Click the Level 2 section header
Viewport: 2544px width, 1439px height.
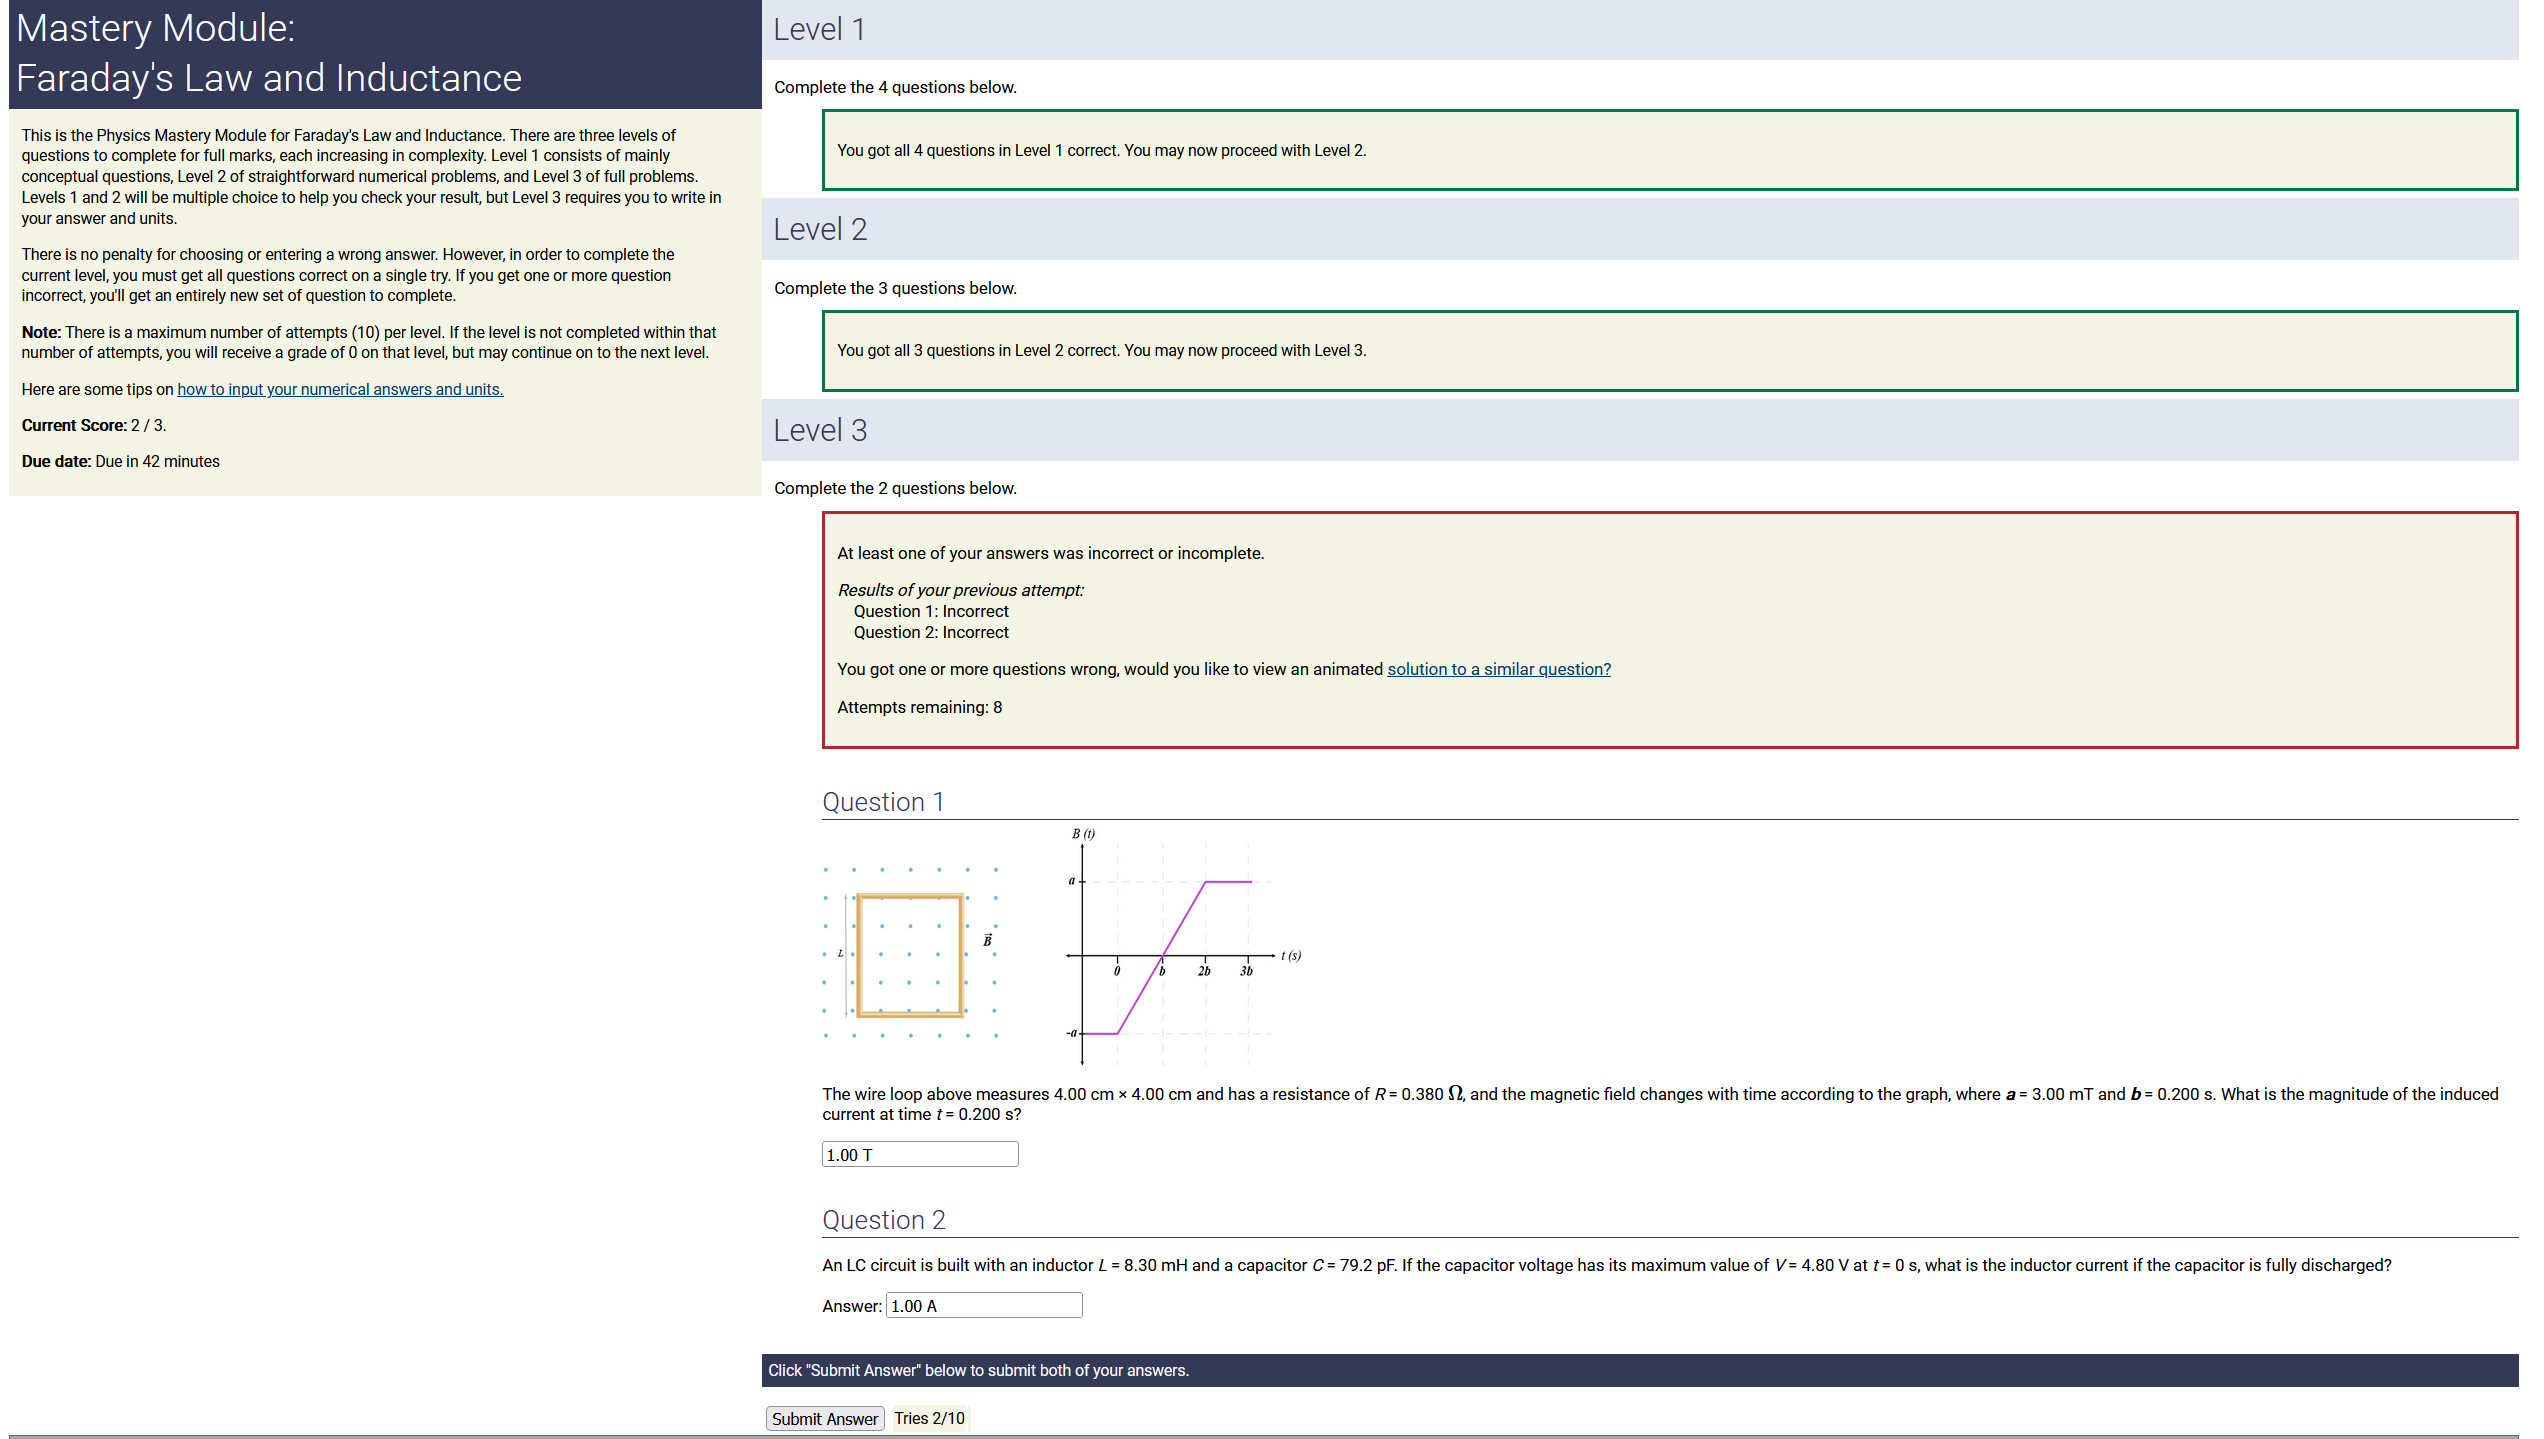pyautogui.click(x=819, y=230)
